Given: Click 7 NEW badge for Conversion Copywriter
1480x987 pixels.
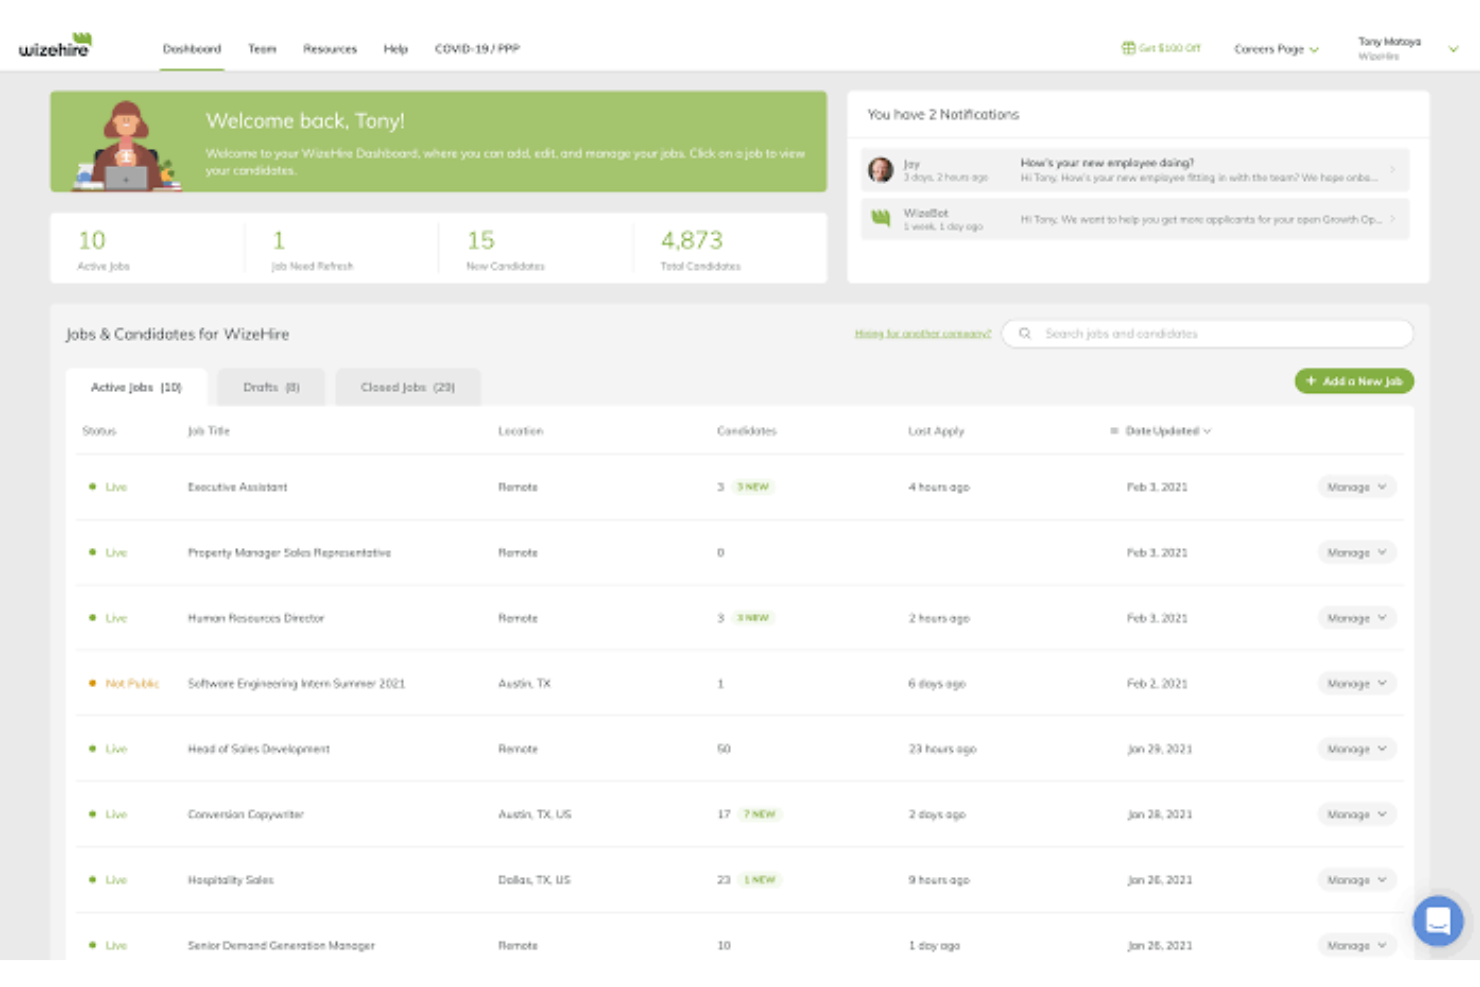Looking at the screenshot, I should click(x=760, y=814).
